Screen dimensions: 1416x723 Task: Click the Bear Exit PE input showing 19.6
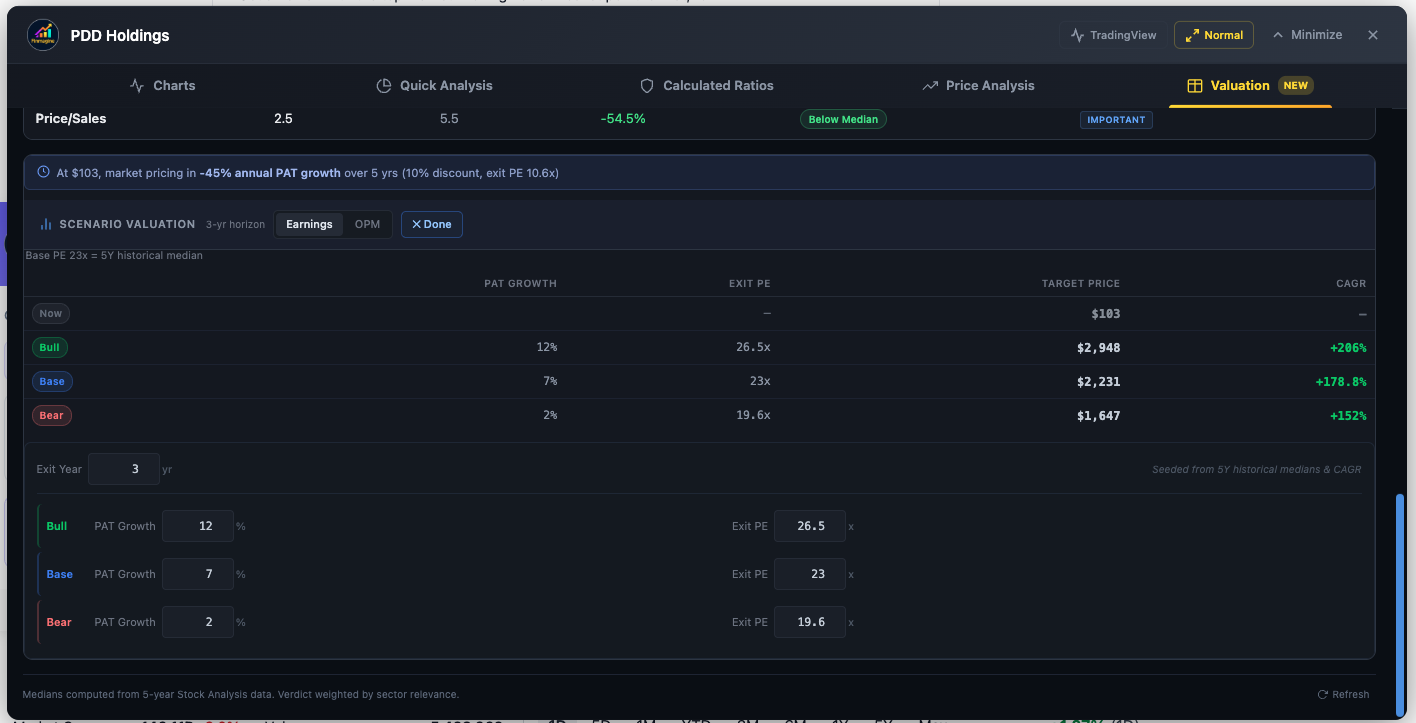point(810,621)
